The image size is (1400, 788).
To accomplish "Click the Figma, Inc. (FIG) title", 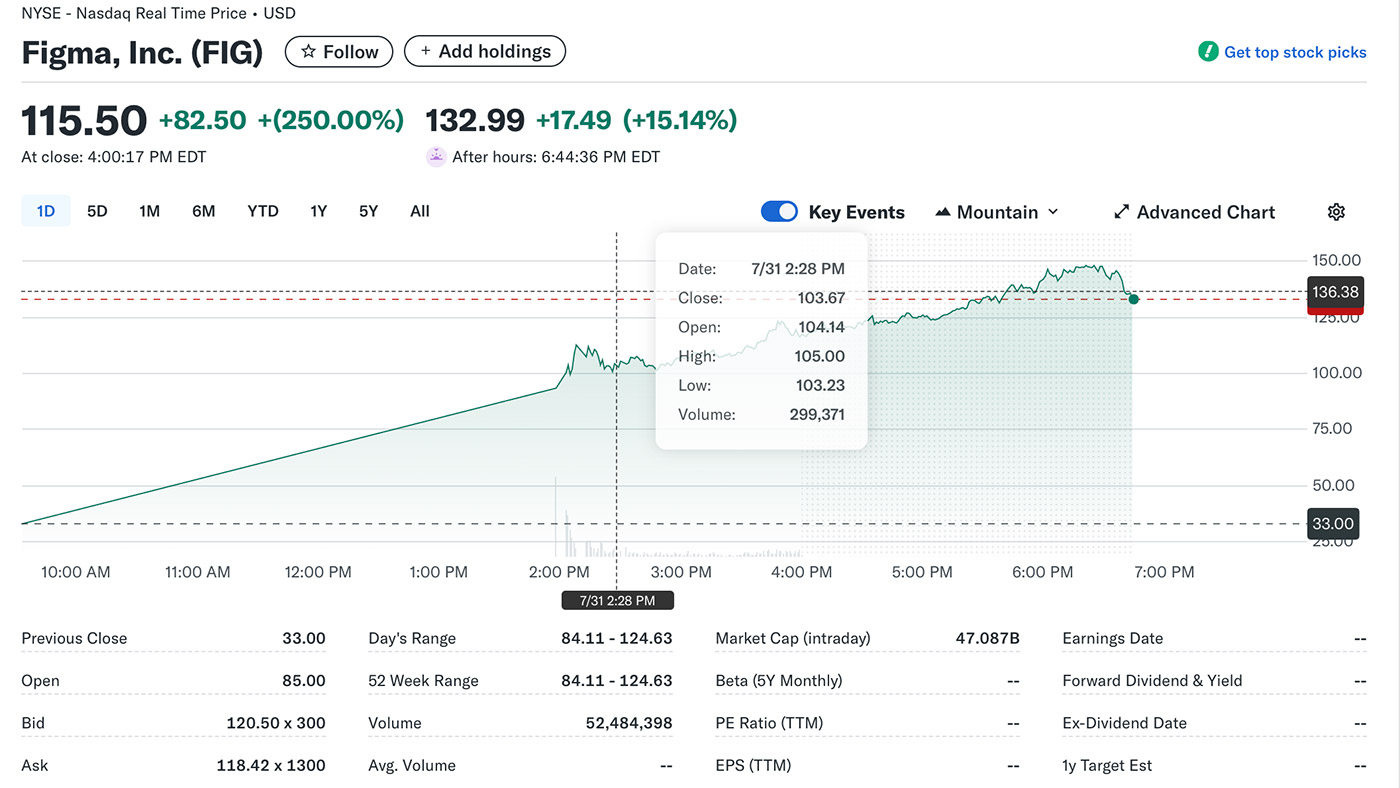I will (x=142, y=52).
